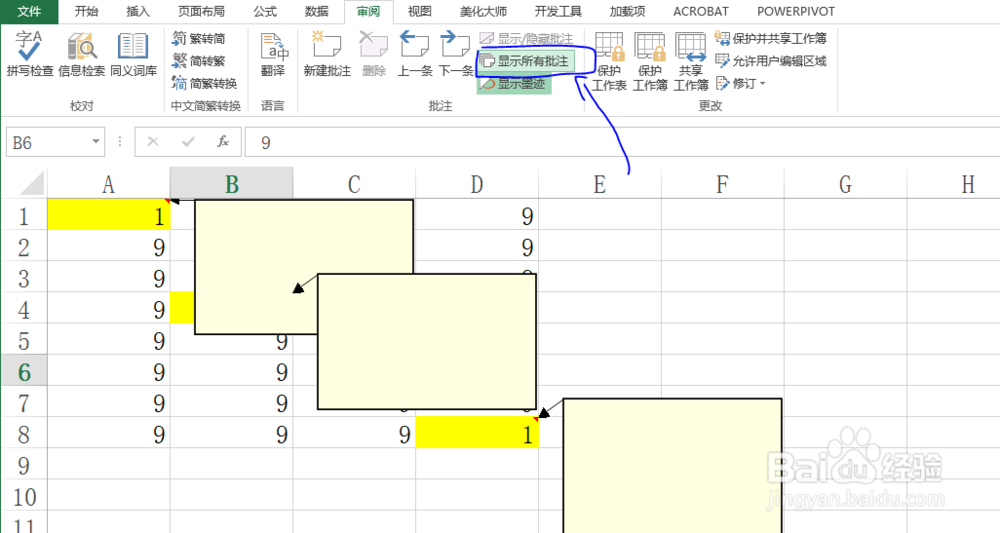The image size is (1000, 533).
Task: Select row 9 header
Action: (24, 465)
